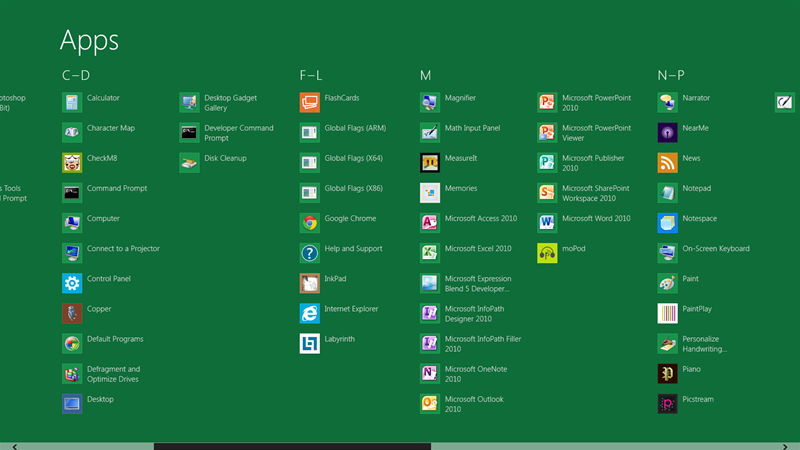Open Default Programs icon
This screenshot has width=800, height=450.
(72, 343)
